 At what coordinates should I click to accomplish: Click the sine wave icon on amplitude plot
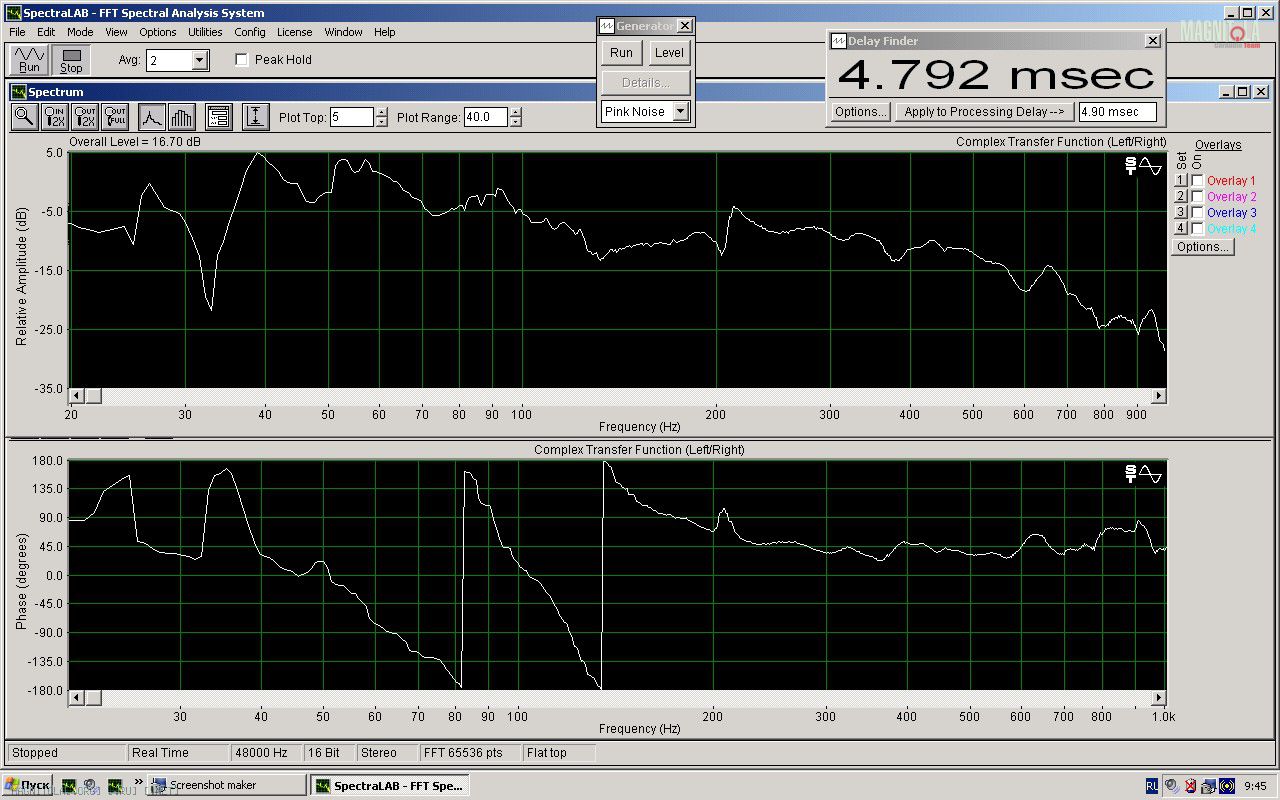point(1151,166)
